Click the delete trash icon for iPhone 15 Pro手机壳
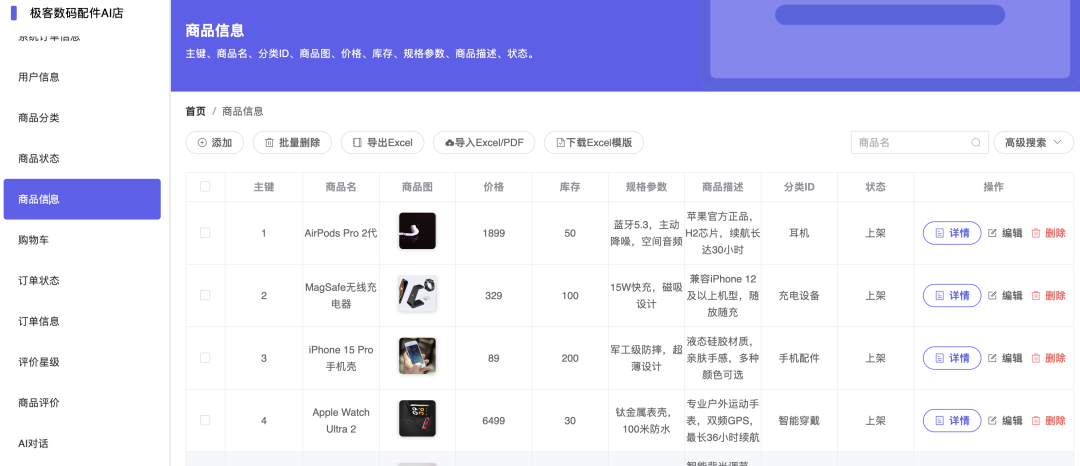The height and width of the screenshot is (466, 1080). coord(1036,358)
